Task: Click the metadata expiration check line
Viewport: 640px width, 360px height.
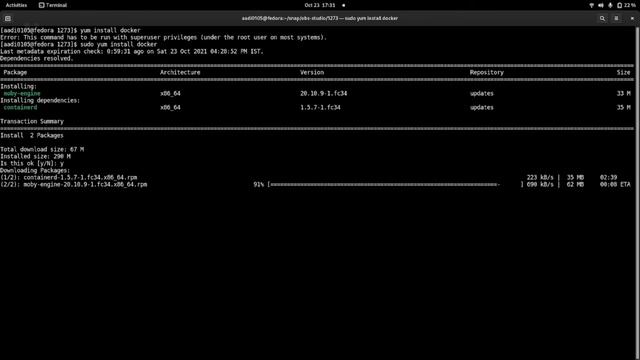Action: point(132,51)
